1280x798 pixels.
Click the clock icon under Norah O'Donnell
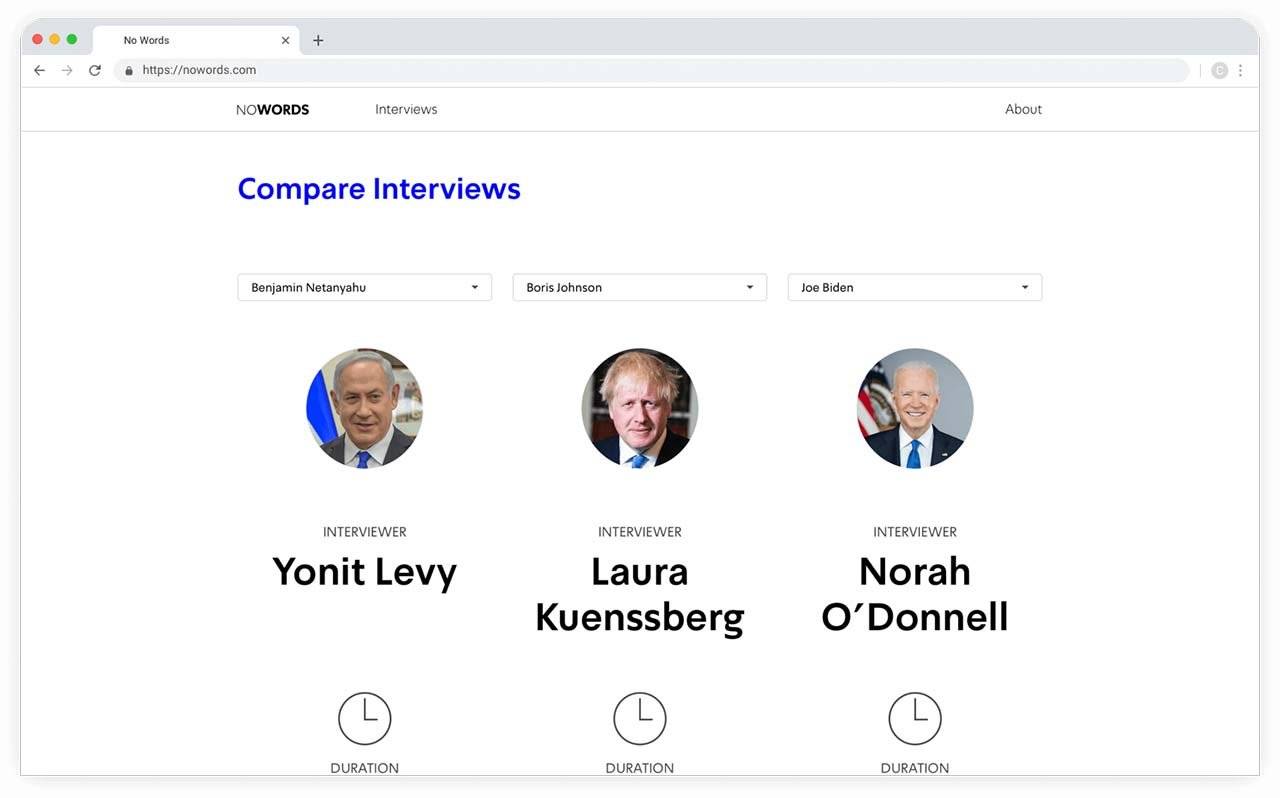tap(915, 718)
